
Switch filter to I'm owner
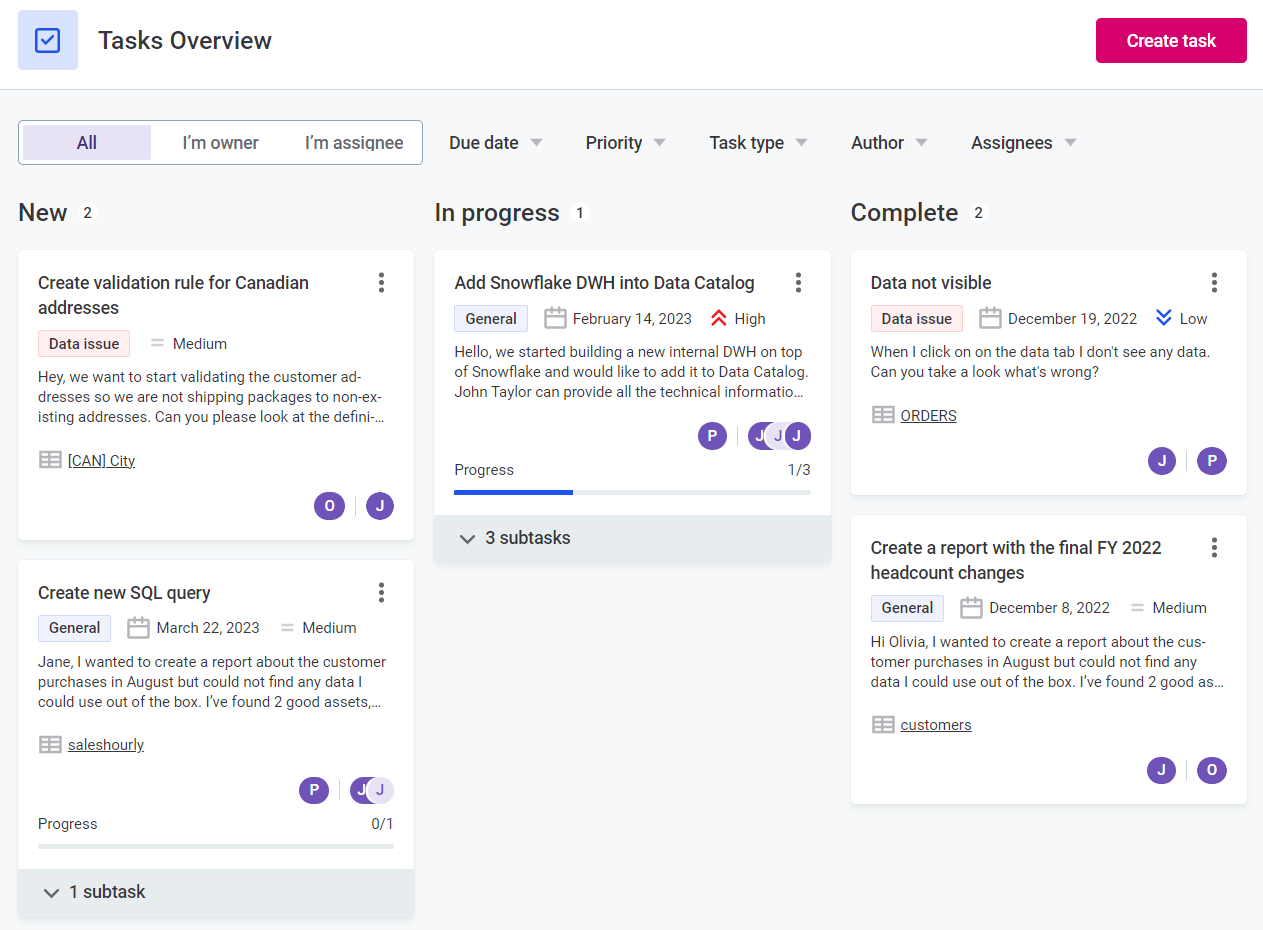point(220,143)
